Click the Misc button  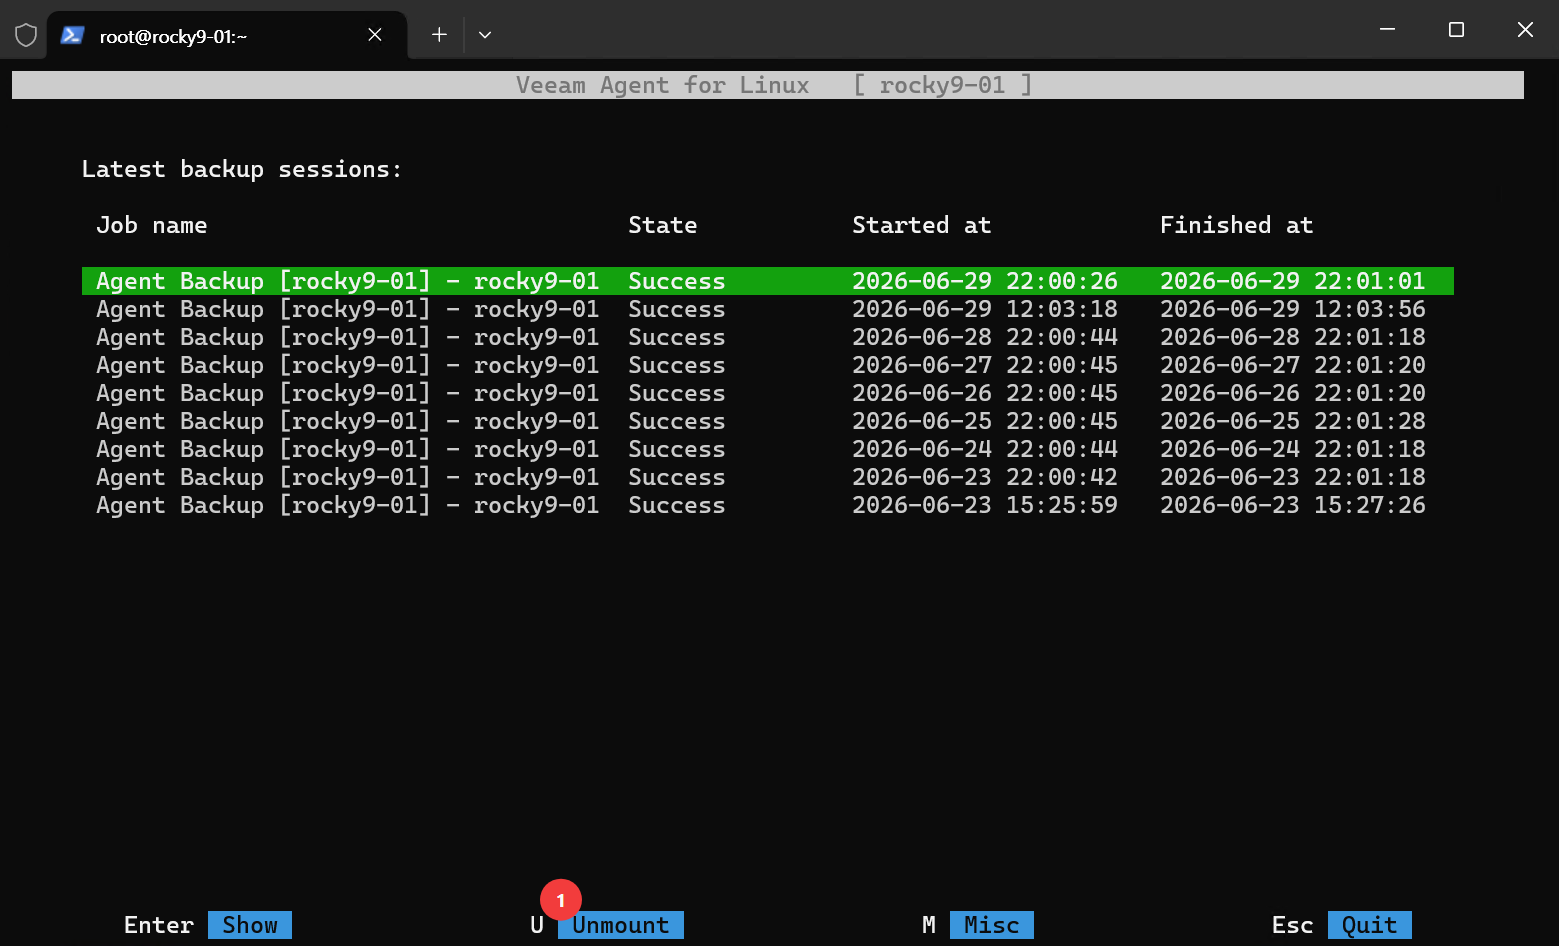coord(992,925)
